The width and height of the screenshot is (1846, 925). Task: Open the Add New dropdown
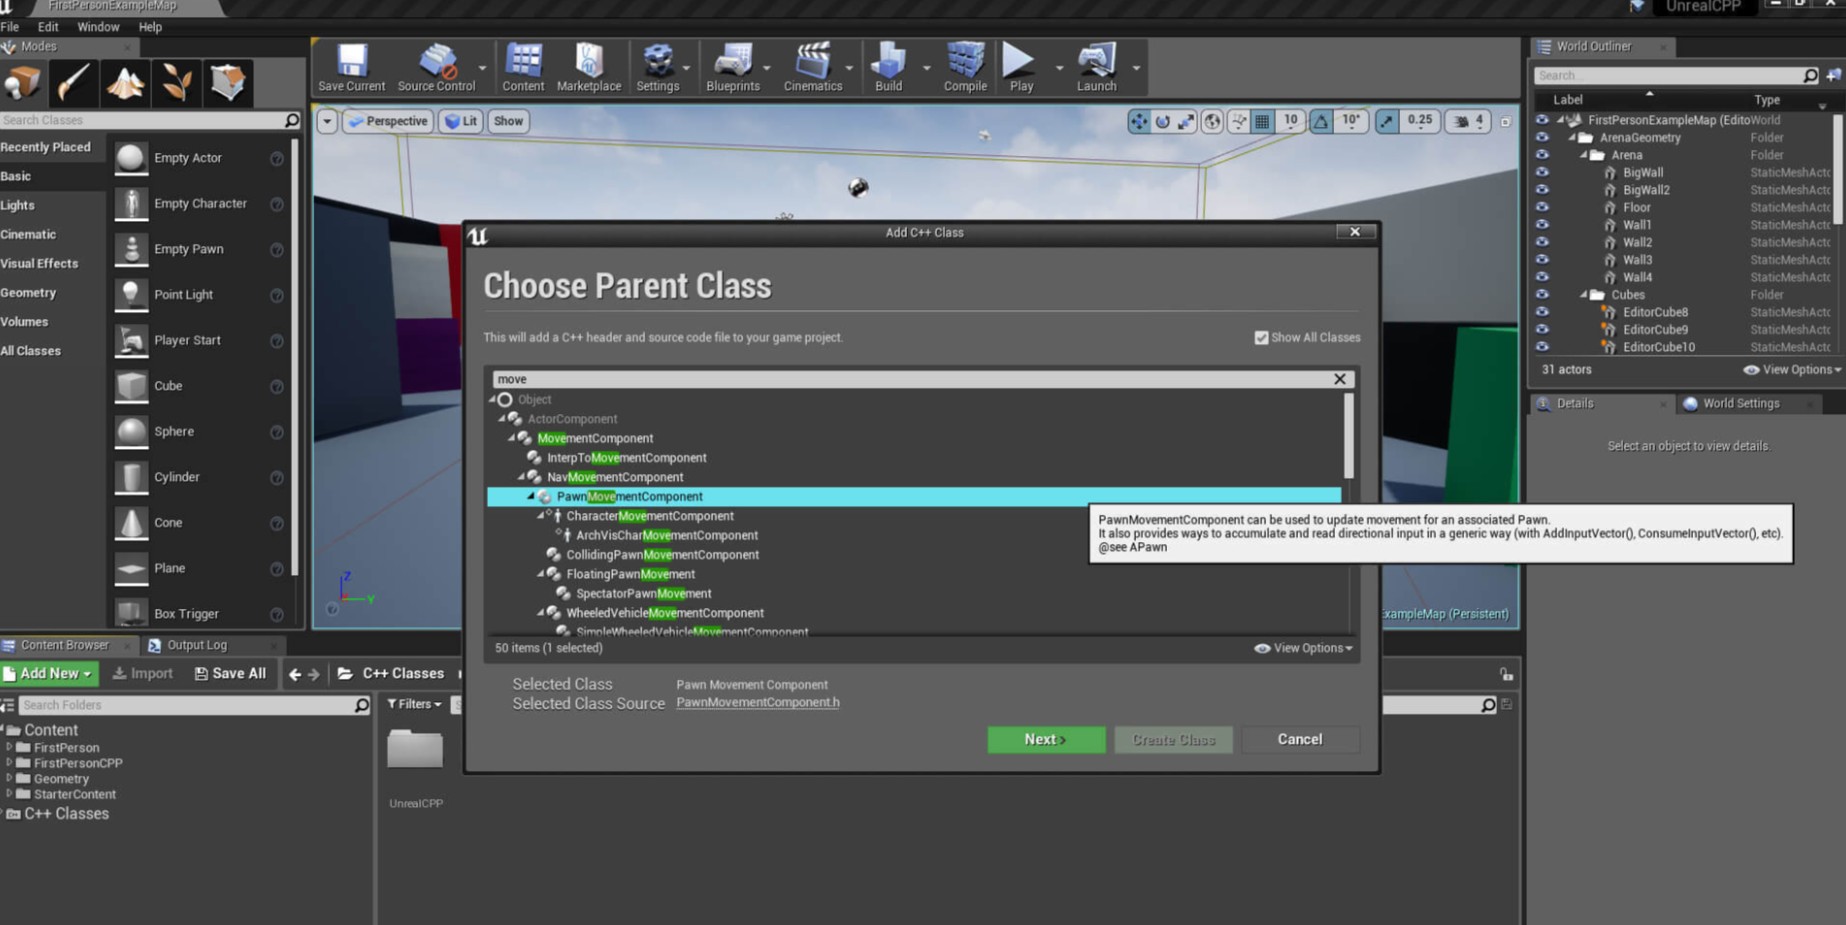point(50,674)
